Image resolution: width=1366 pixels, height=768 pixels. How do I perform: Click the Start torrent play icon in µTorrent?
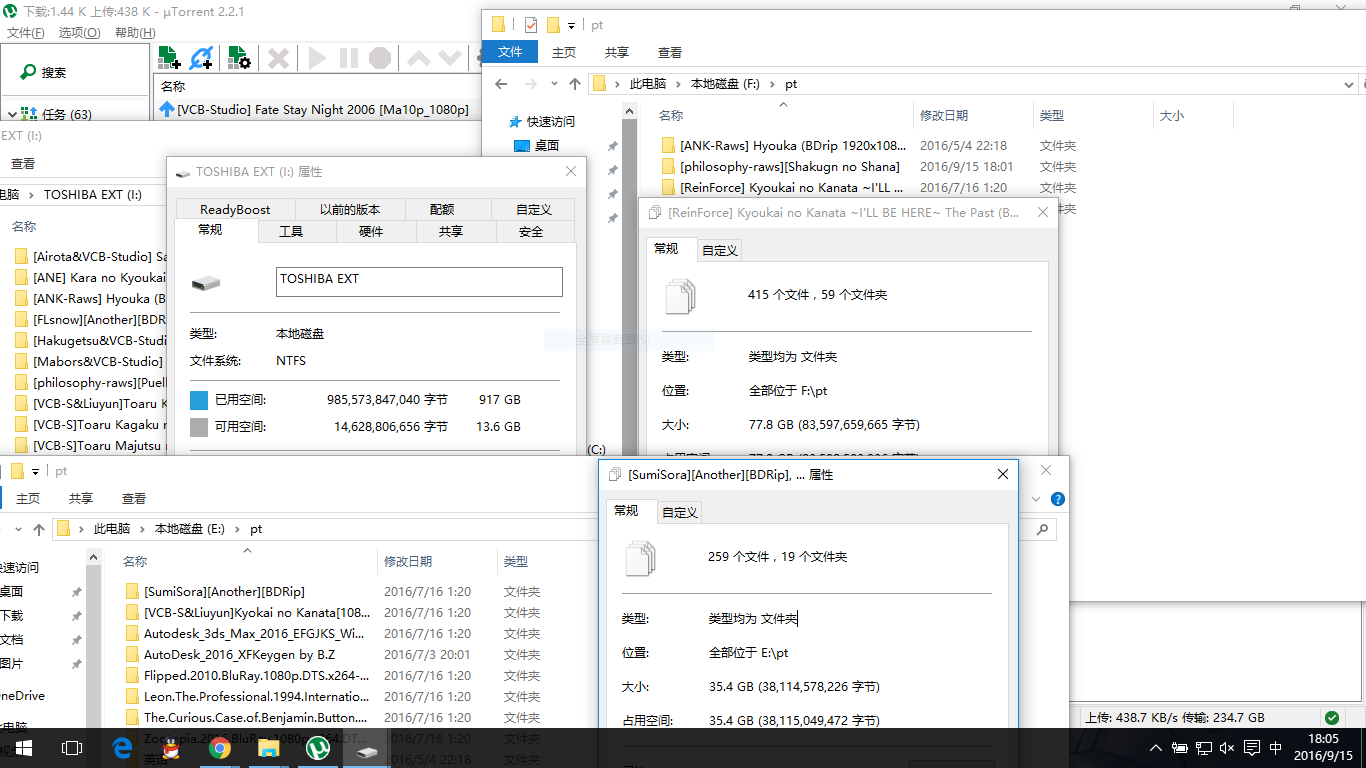(x=317, y=58)
